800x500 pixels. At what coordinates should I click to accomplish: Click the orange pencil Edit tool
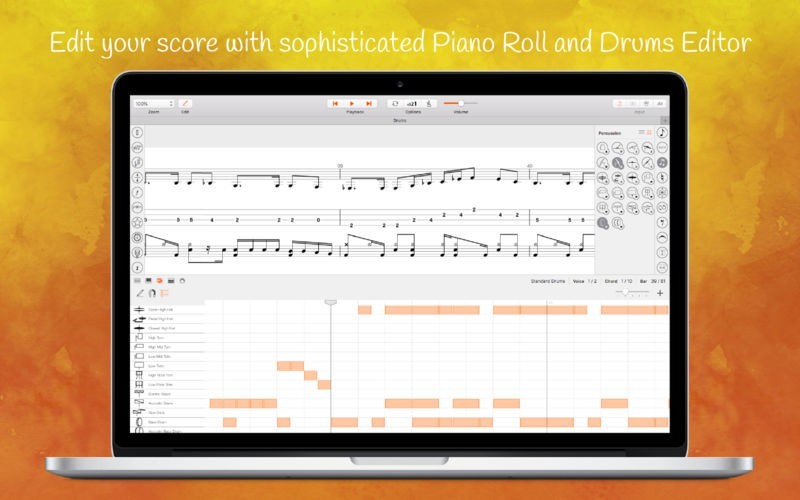pos(185,103)
